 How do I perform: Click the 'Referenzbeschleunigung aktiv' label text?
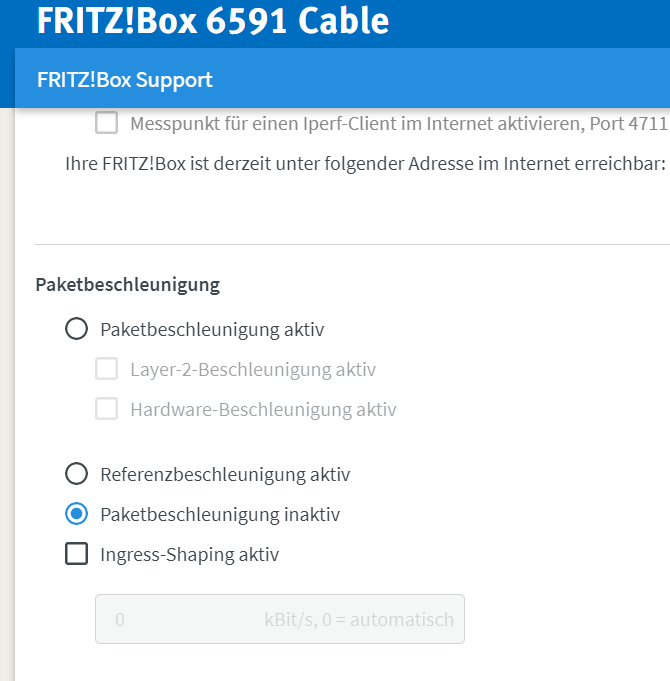pyautogui.click(x=225, y=474)
